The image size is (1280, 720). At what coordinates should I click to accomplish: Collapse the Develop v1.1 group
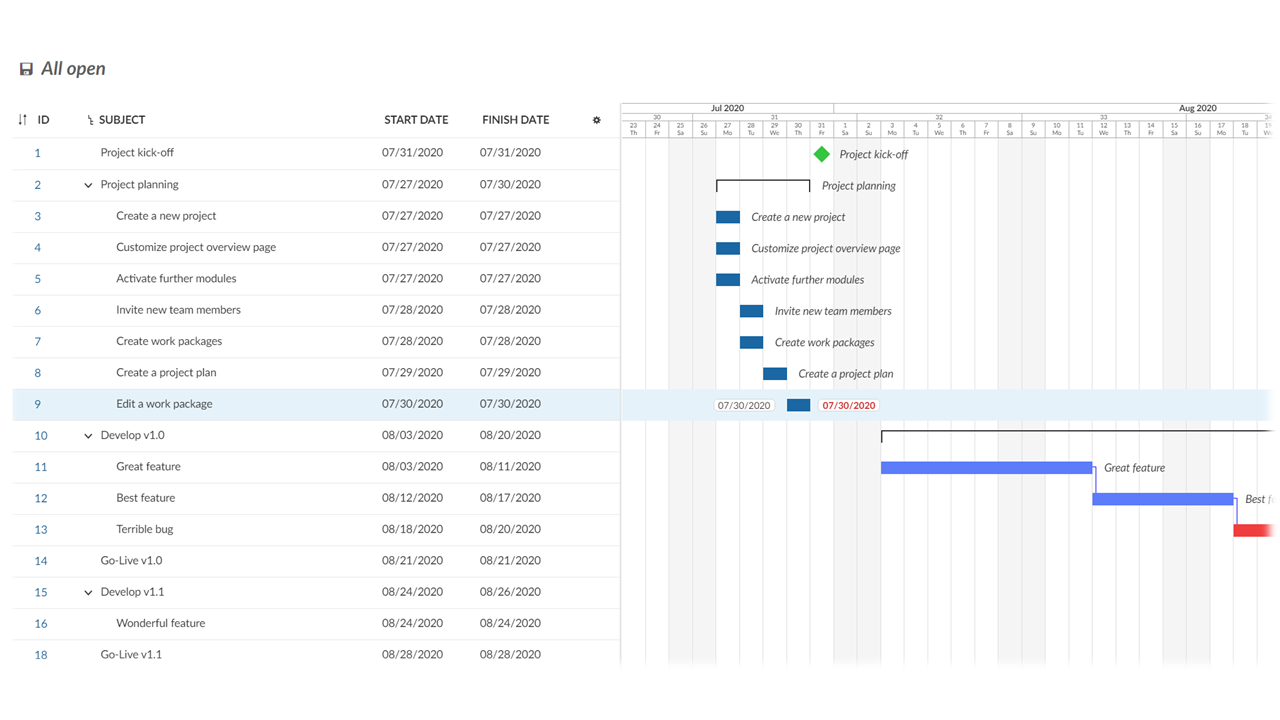coord(88,593)
